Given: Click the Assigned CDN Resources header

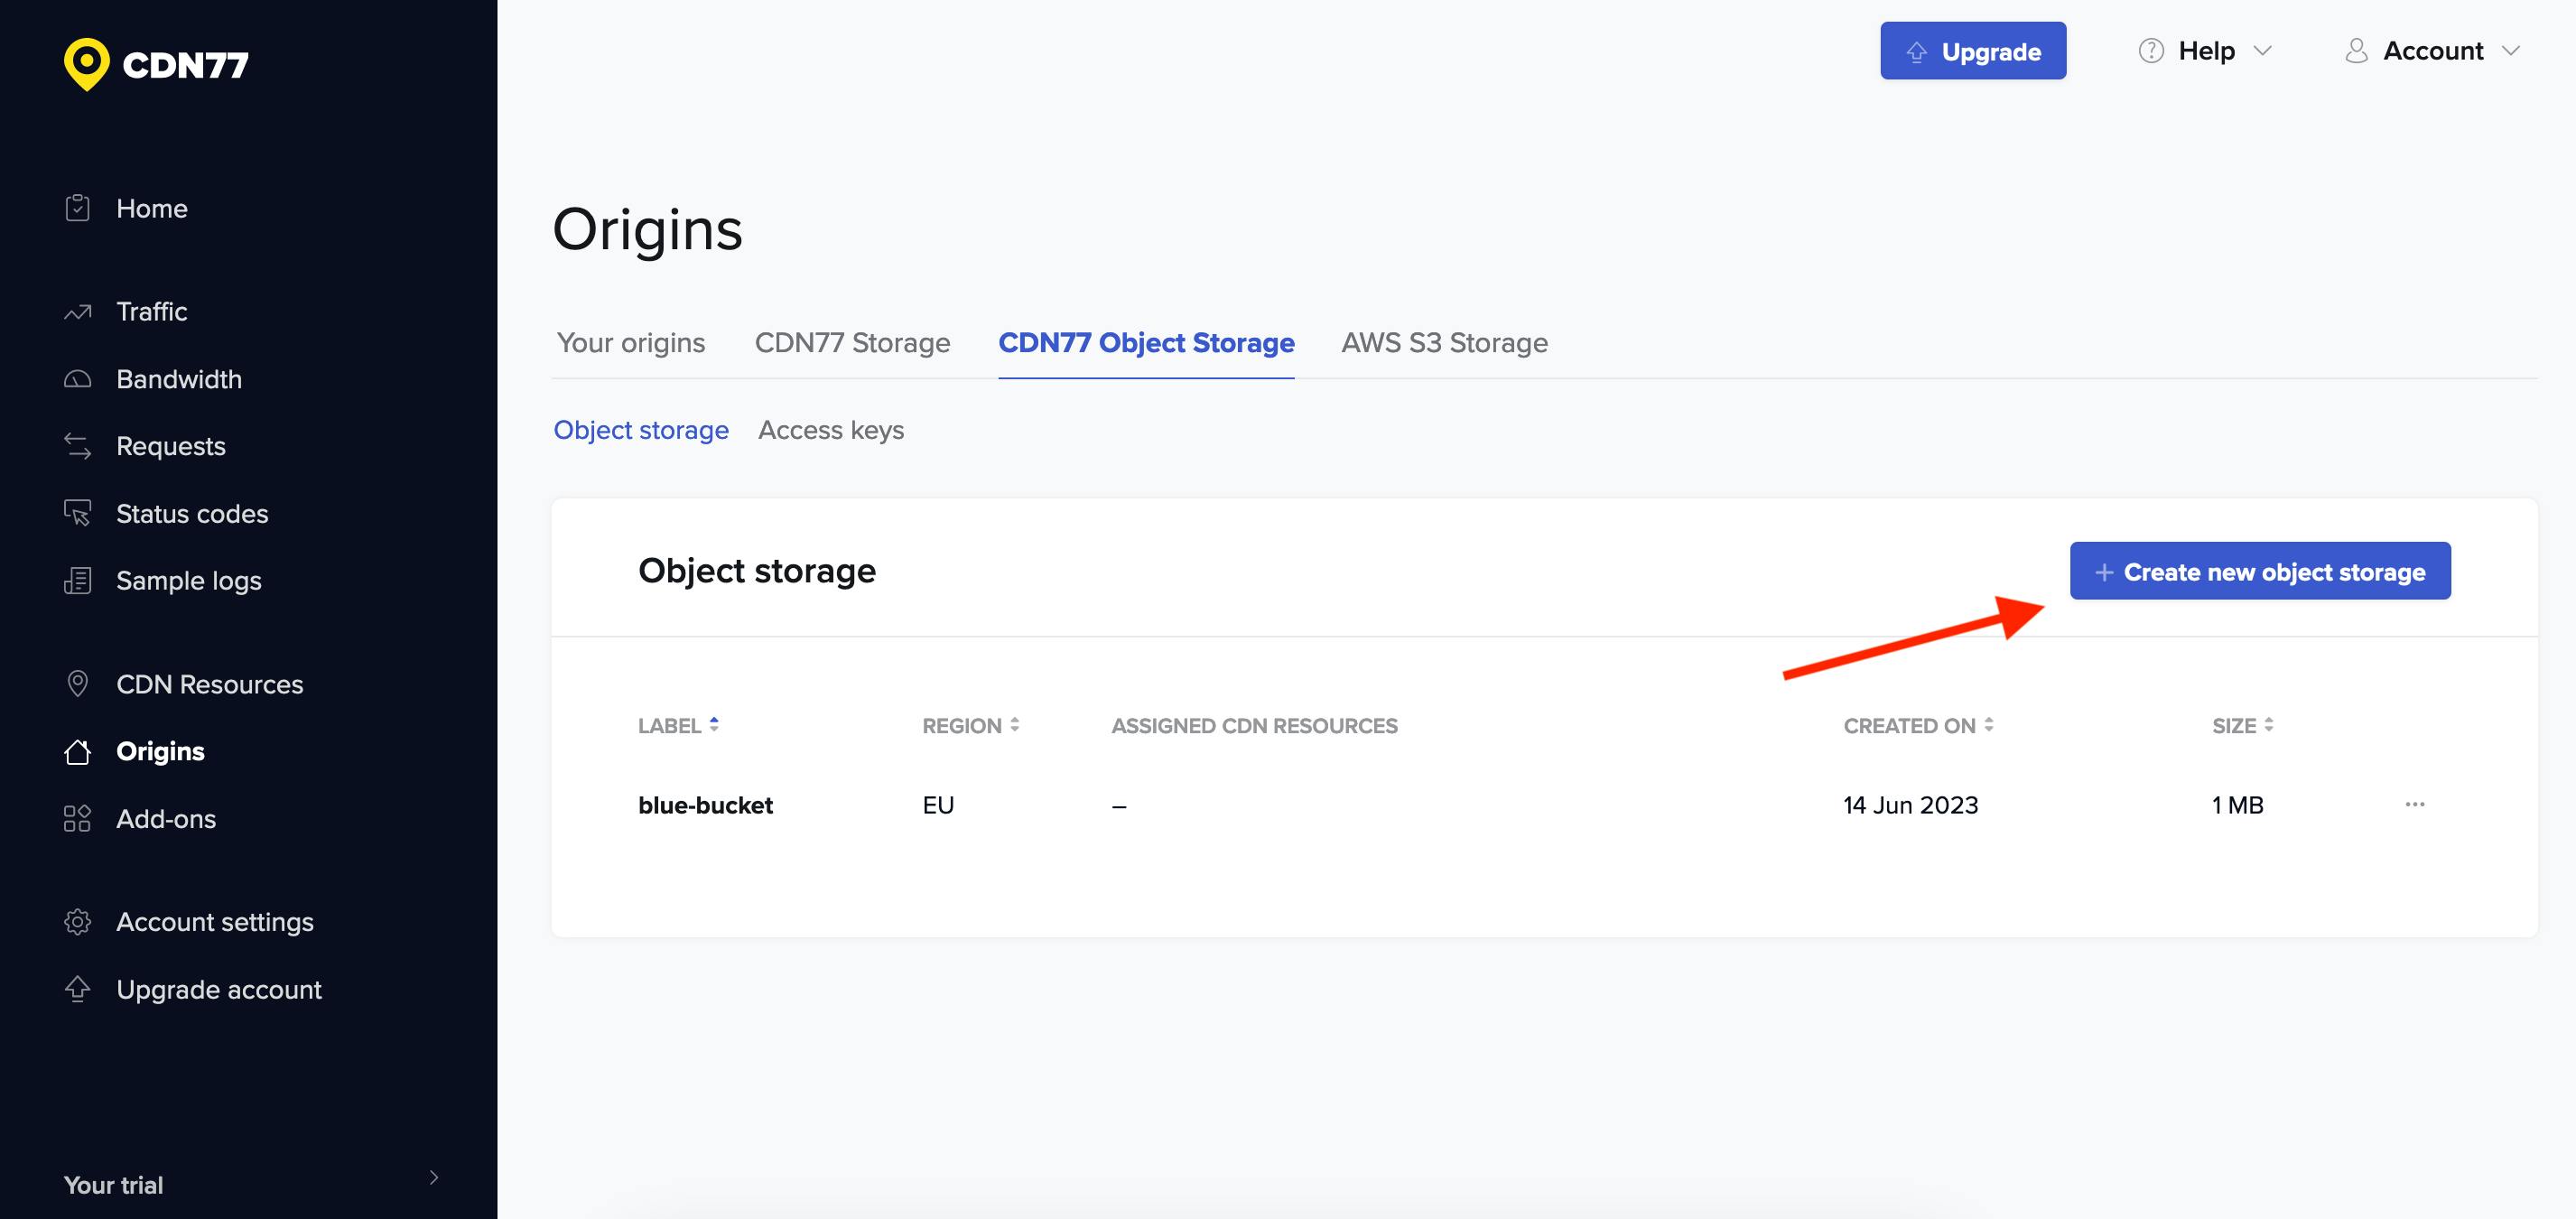Looking at the screenshot, I should click(1255, 726).
